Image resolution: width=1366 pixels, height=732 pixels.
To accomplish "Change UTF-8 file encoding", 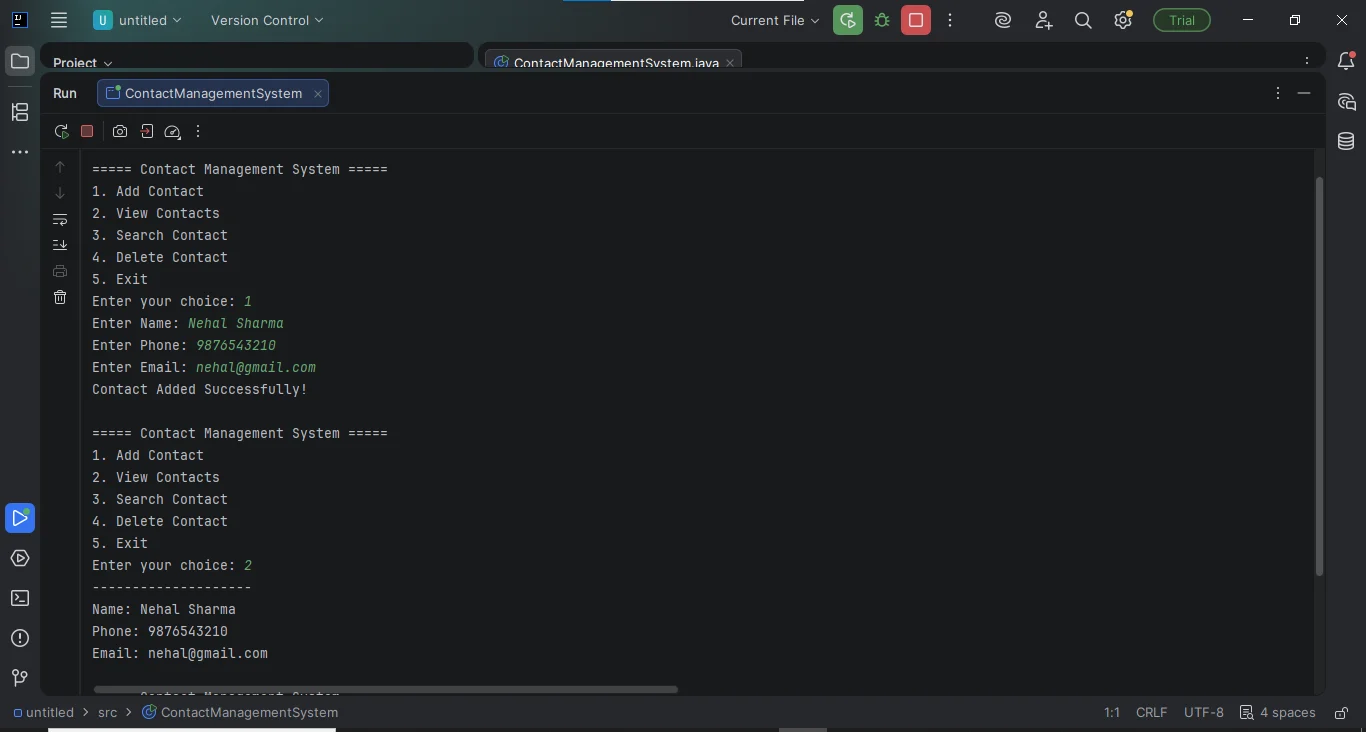I will [x=1204, y=713].
